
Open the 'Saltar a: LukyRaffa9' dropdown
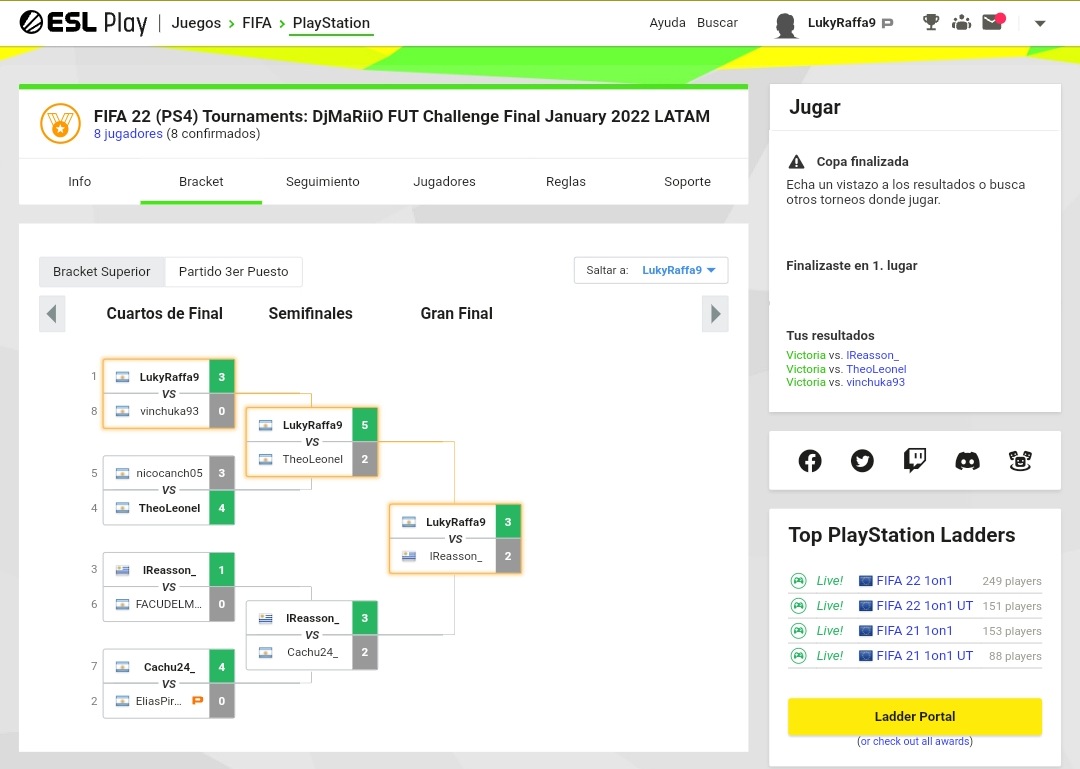pyautogui.click(x=650, y=270)
